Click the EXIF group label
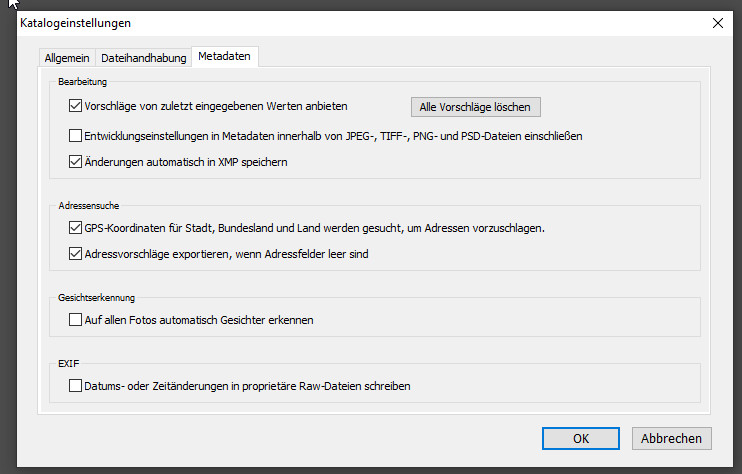Screen dimensions: 742x474 coord(69,362)
